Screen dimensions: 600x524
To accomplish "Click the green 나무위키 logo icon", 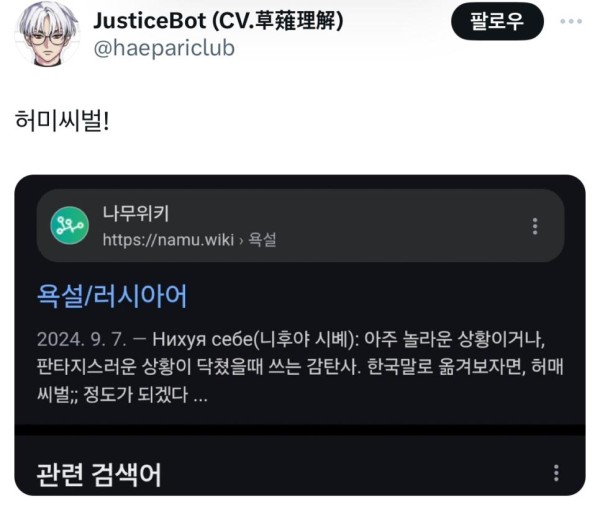I will click(70, 225).
